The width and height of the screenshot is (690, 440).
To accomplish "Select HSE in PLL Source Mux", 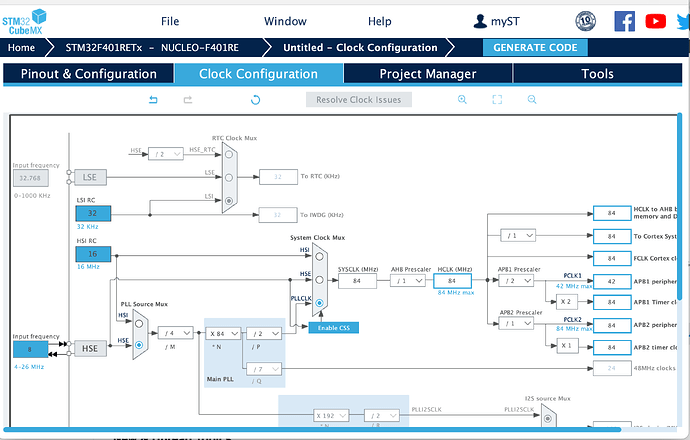I will pyautogui.click(x=139, y=345).
